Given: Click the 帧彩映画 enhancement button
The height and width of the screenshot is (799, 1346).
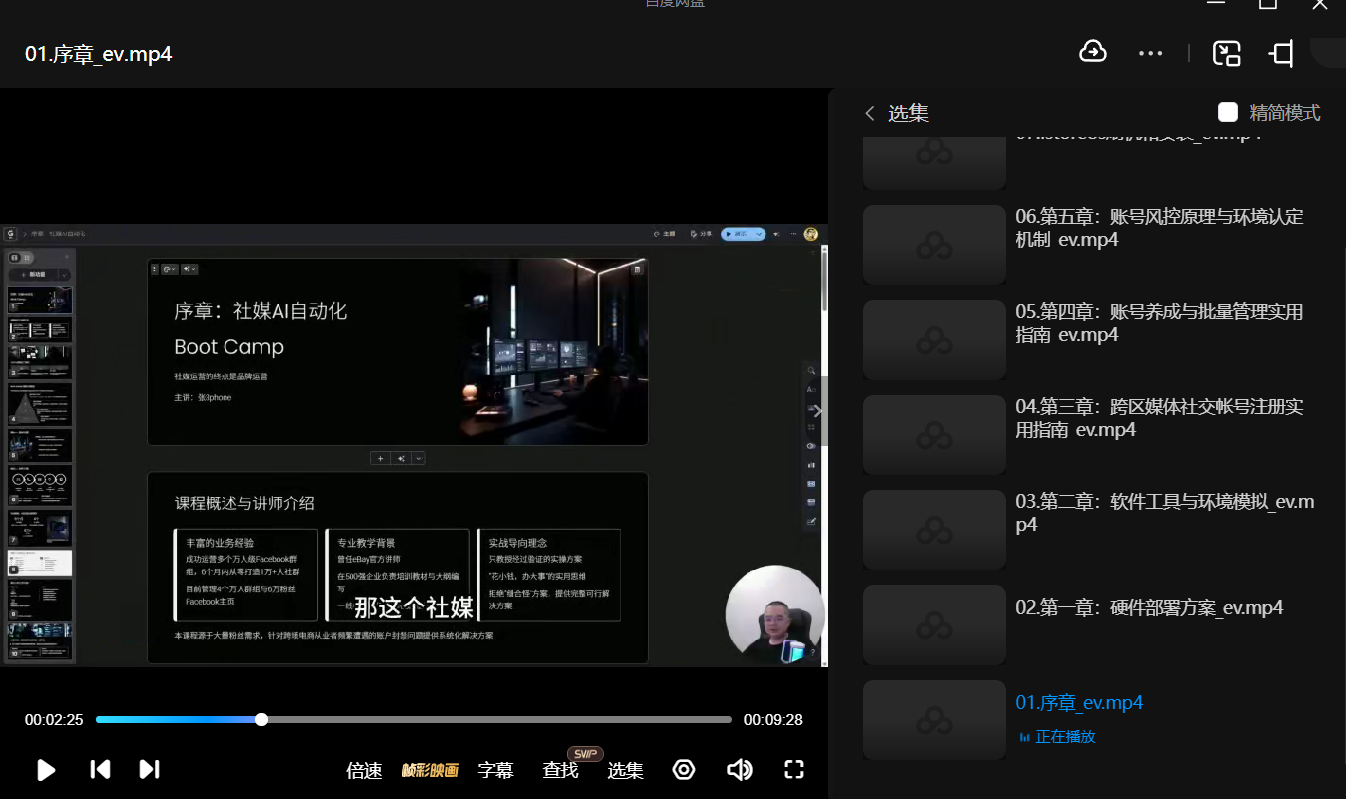Looking at the screenshot, I should click(430, 770).
